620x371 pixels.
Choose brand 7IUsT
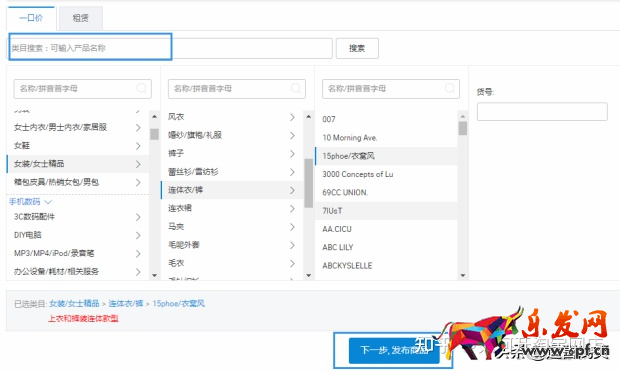point(386,211)
